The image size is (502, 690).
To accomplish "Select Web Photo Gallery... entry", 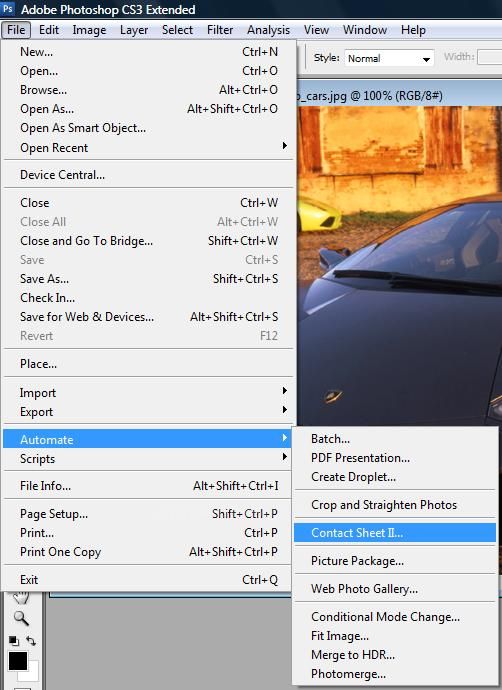I will (x=395, y=589).
